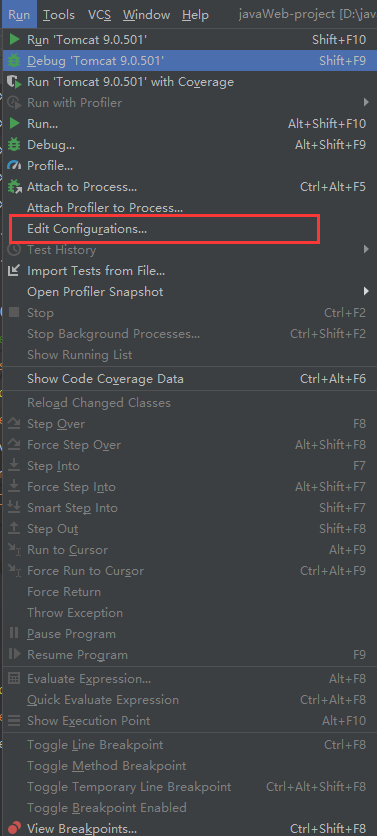Open the Help menu
The height and width of the screenshot is (836, 377).
[195, 15]
